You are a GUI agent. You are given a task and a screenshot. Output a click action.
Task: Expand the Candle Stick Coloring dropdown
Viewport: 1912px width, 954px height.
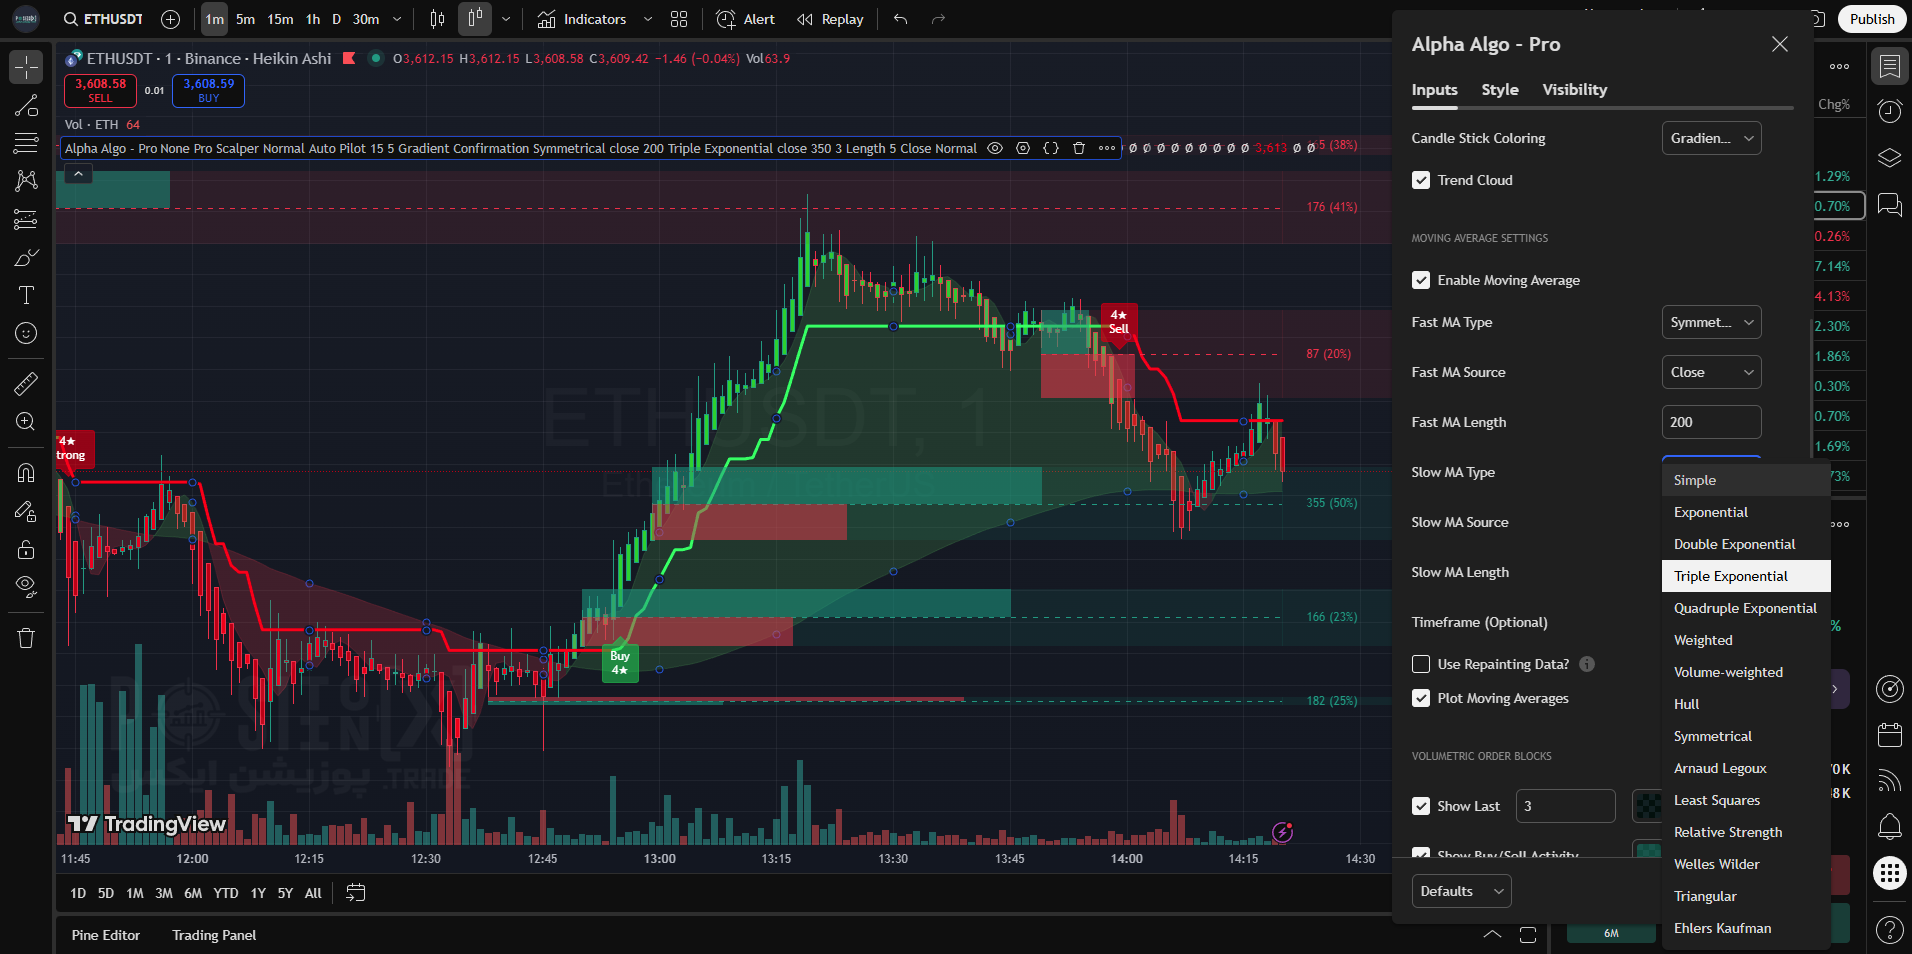1710,138
